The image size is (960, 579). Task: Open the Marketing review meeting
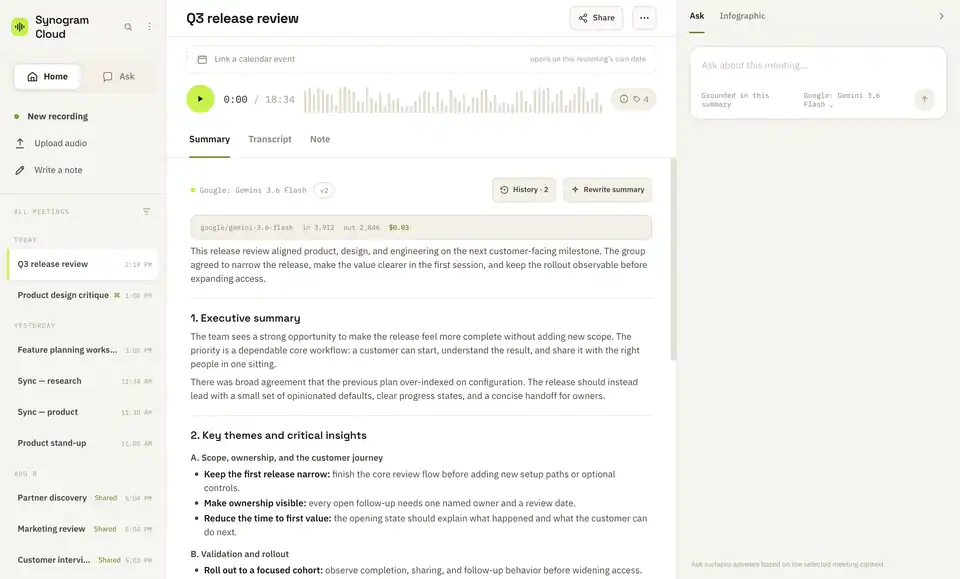tap(83, 529)
